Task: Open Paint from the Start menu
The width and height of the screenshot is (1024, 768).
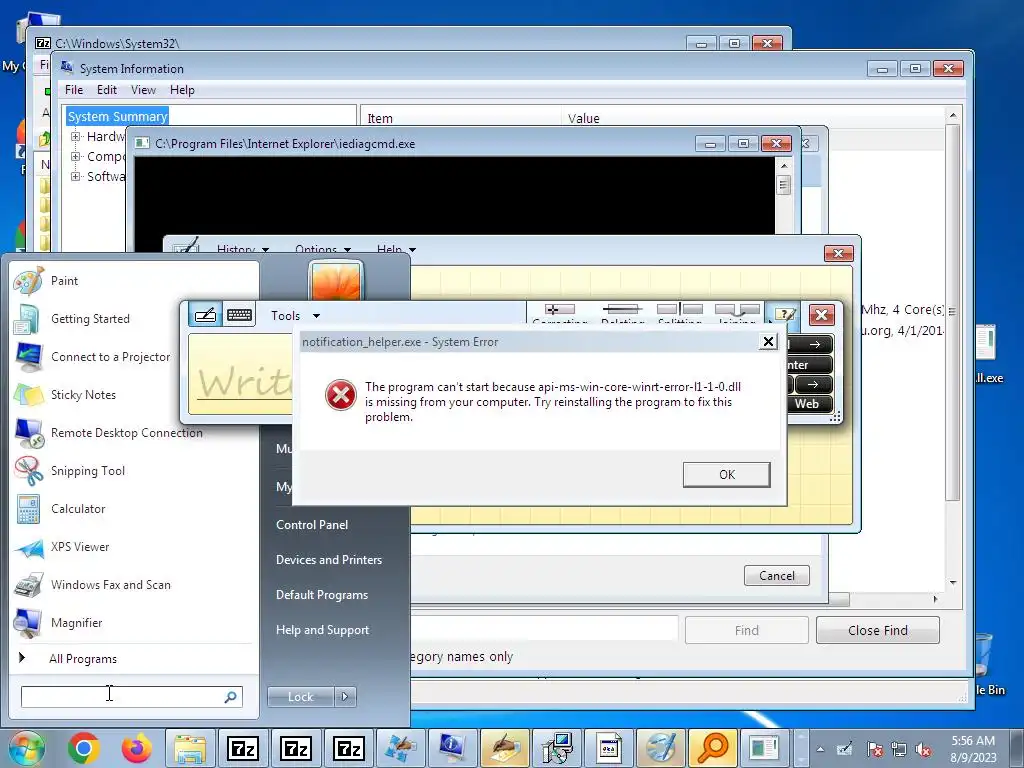Action: tap(65, 281)
